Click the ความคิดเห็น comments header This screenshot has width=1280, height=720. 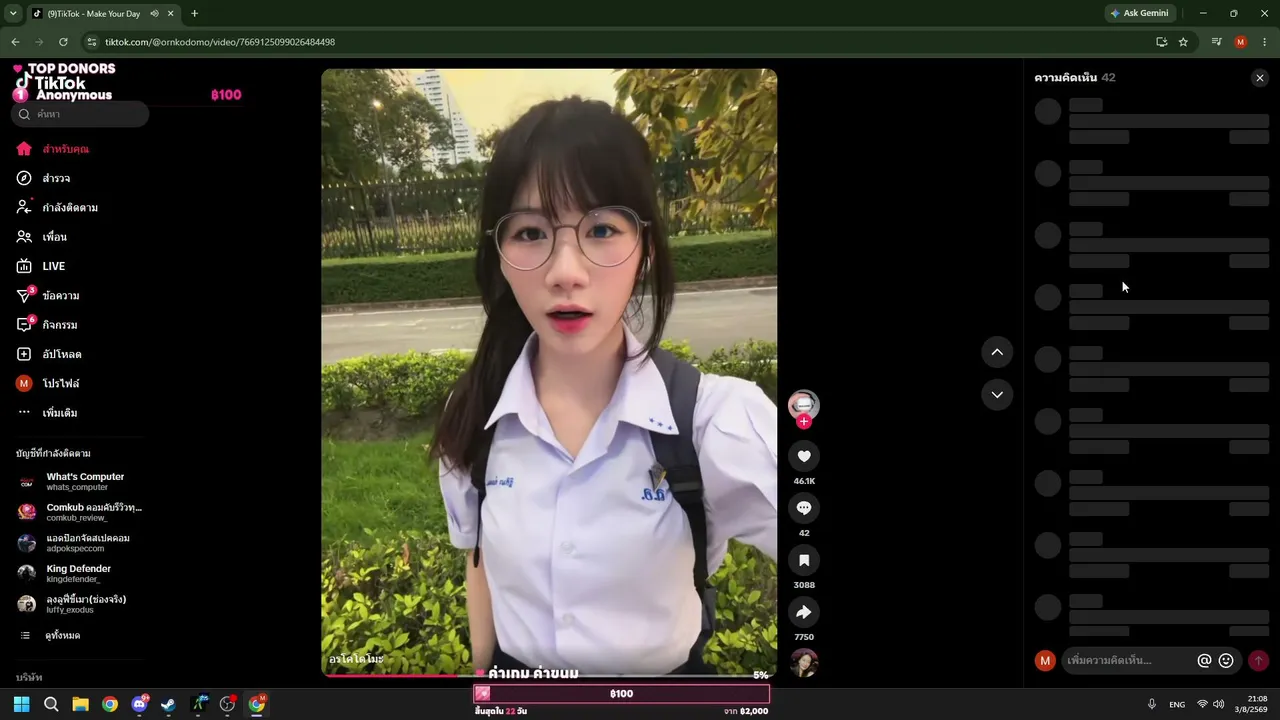point(1066,78)
